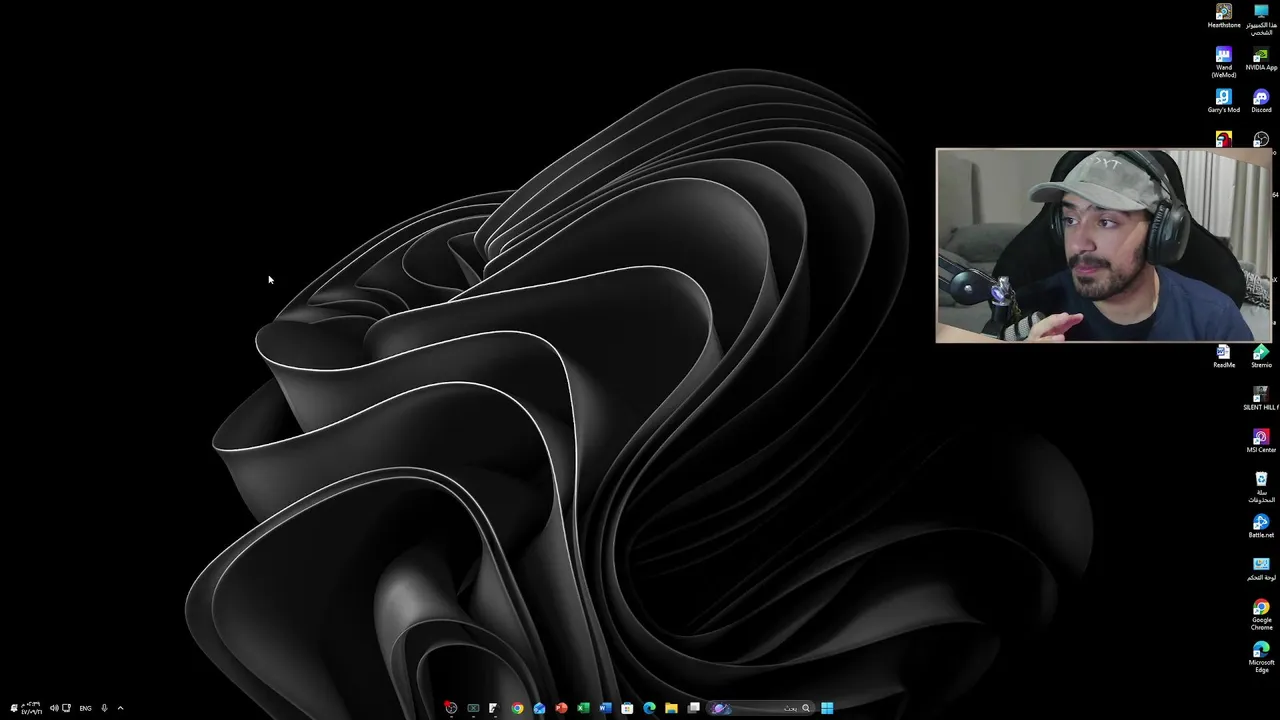Viewport: 1280px width, 720px height.
Task: Open the network display icon in tray
Action: tap(67, 708)
